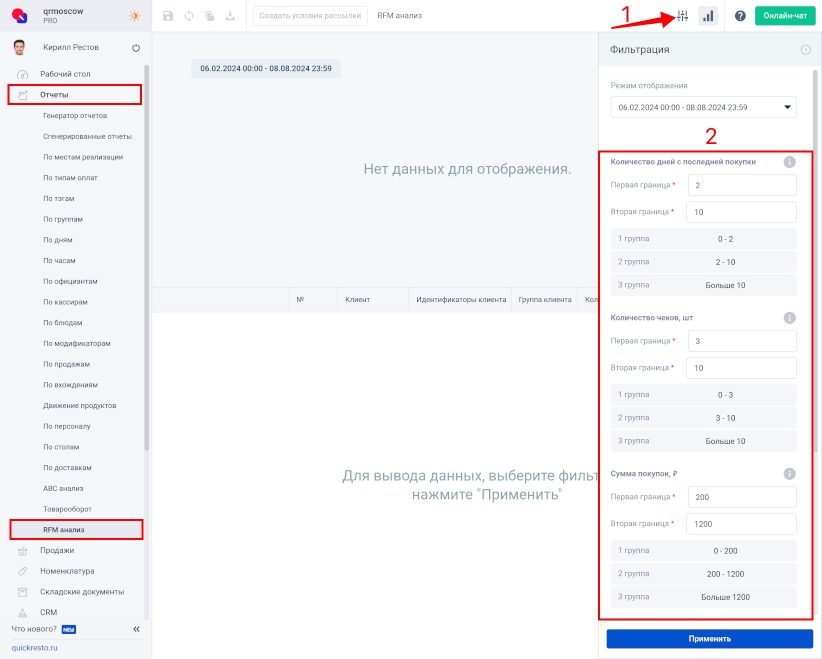Show info for Сумма покупок
822x659 pixels.
point(789,474)
